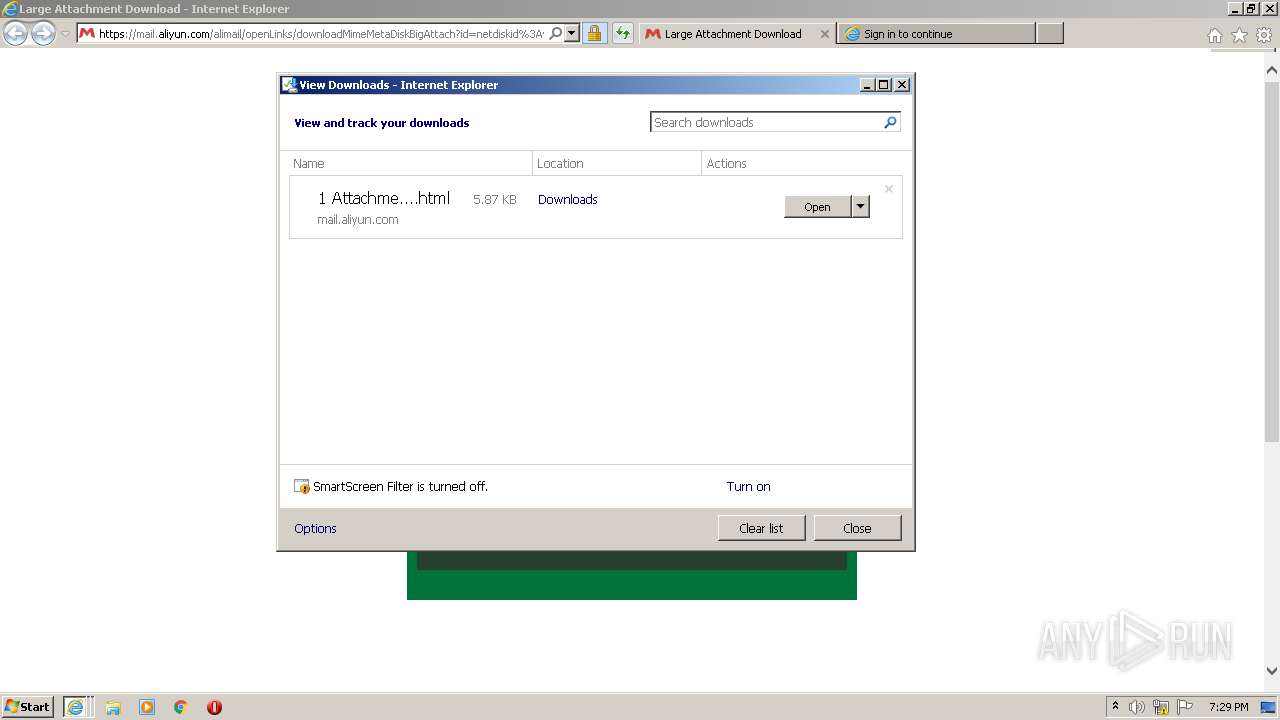Click the 7:29 PM system clock

point(1228,707)
